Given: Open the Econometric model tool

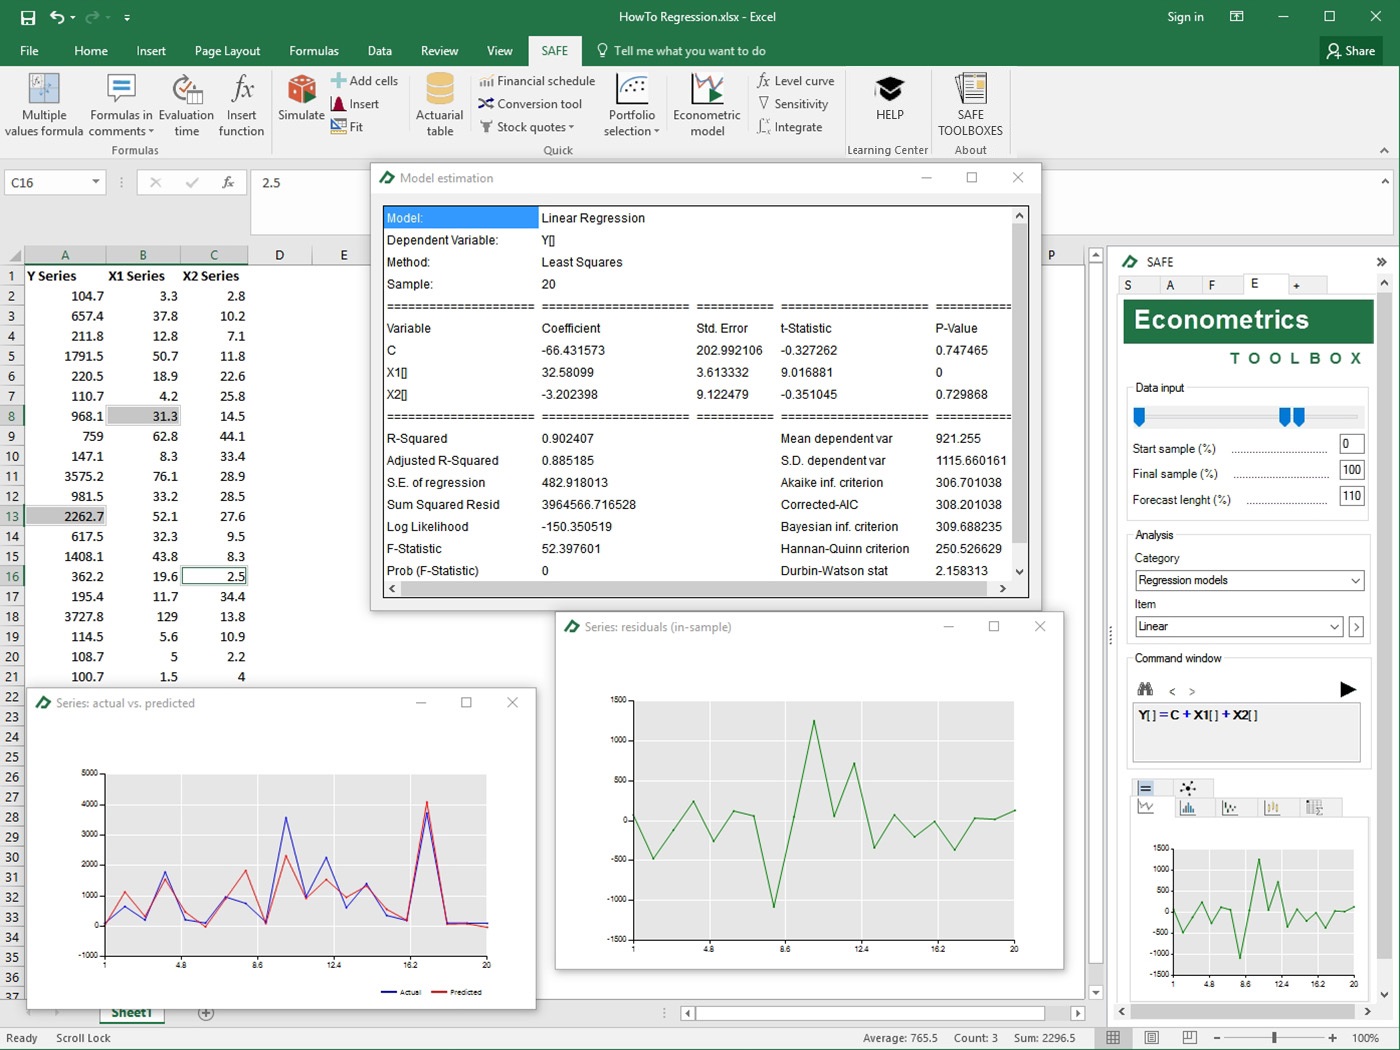Looking at the screenshot, I should (x=707, y=104).
